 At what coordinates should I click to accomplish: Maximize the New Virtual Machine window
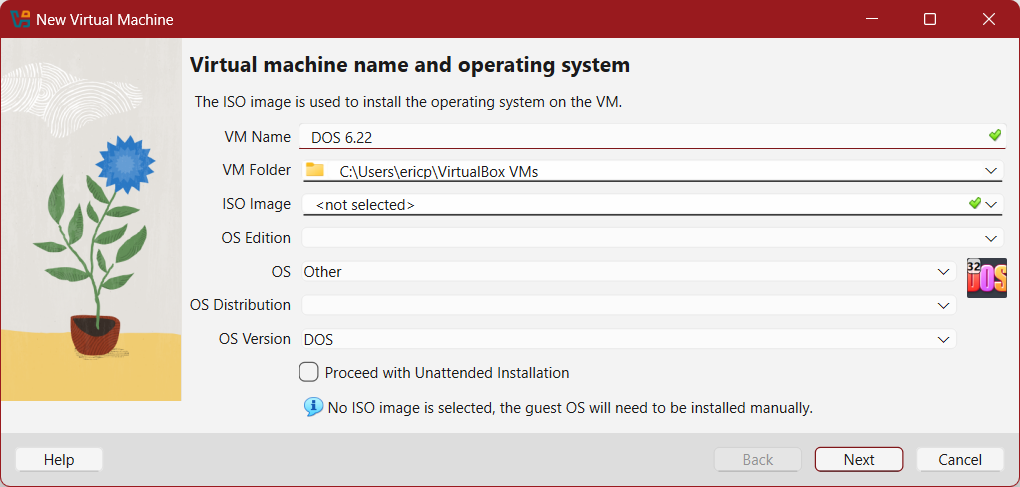pyautogui.click(x=930, y=19)
